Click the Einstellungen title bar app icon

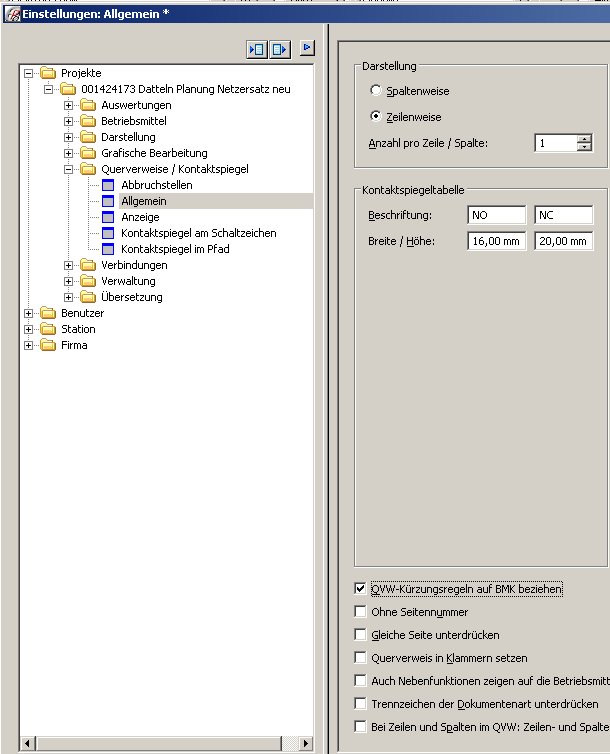click(12, 14)
